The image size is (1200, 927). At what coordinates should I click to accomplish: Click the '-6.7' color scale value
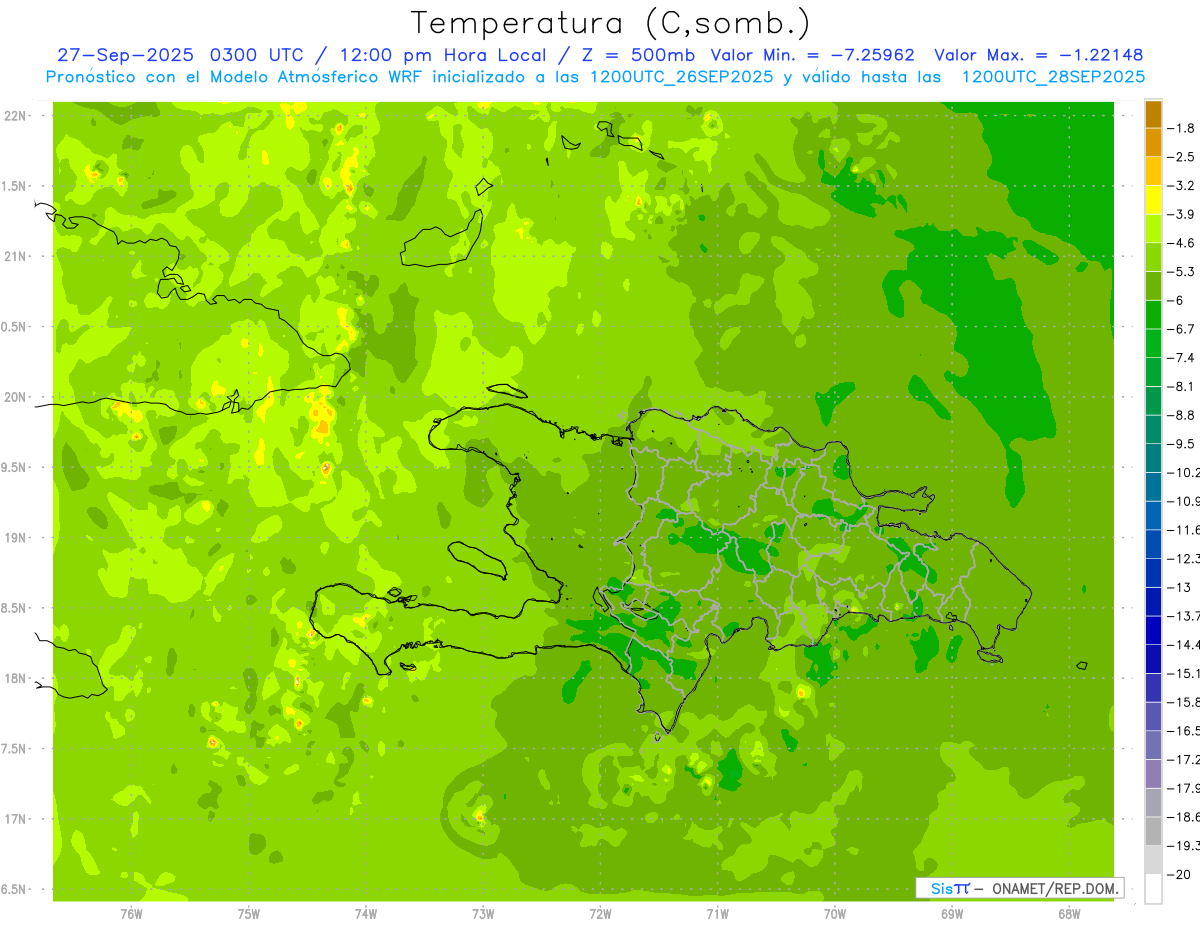1183,329
